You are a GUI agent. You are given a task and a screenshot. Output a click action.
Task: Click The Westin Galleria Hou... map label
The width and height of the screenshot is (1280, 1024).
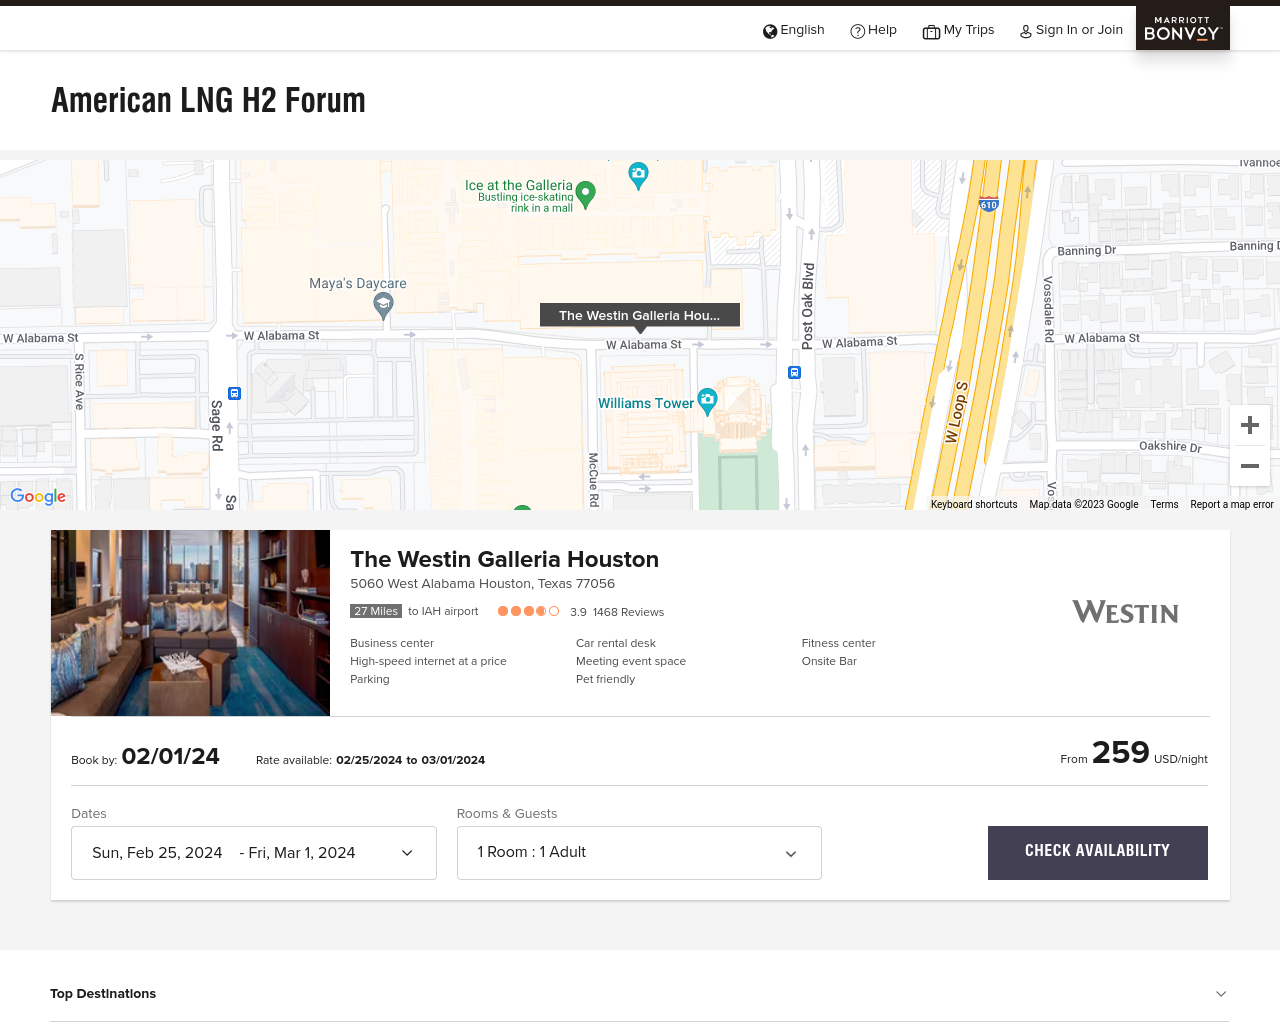tap(640, 315)
